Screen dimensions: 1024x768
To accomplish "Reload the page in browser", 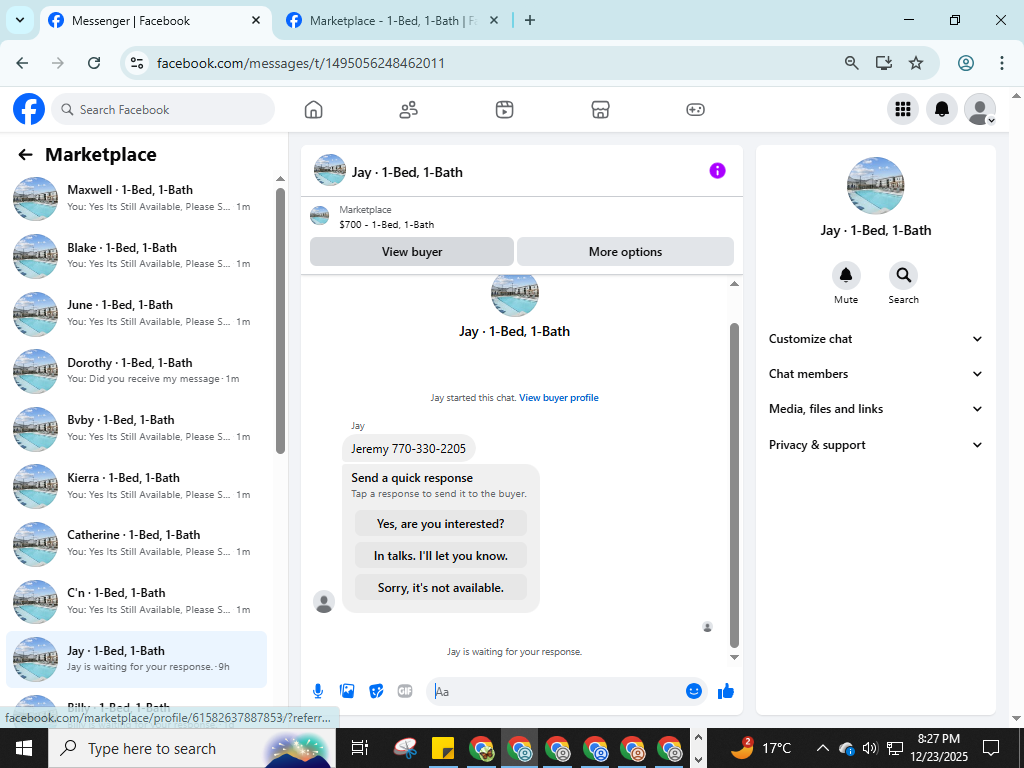I will coord(94,63).
